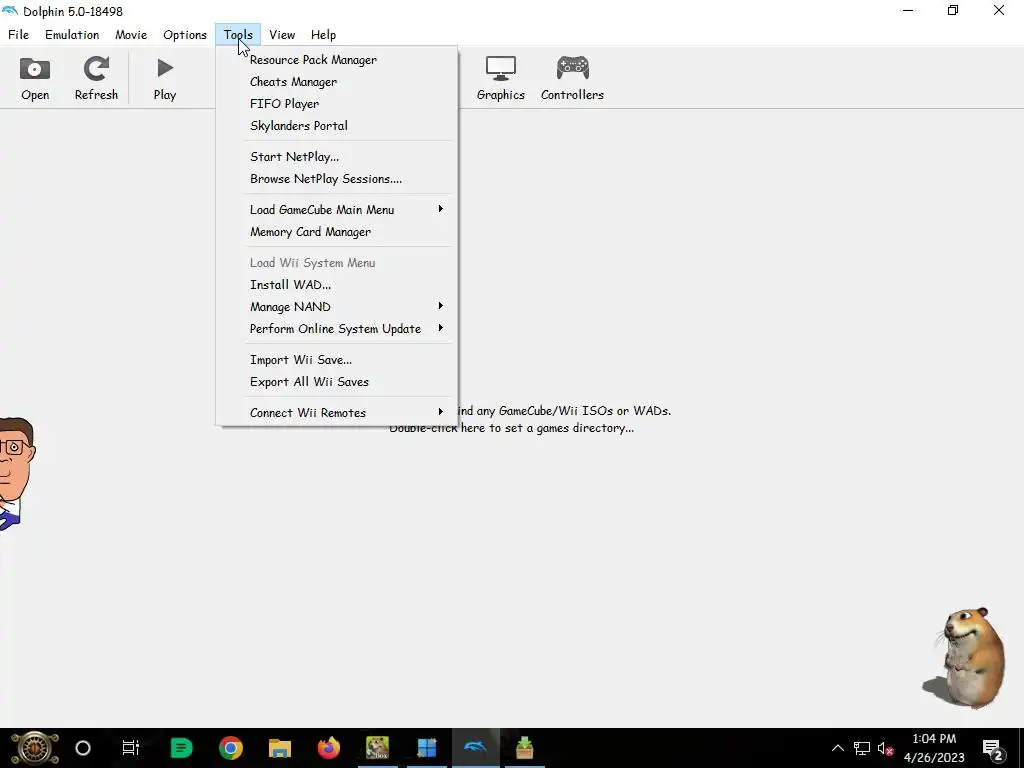The width and height of the screenshot is (1024, 768).
Task: Choose Export All Wii Saves
Action: point(337,382)
